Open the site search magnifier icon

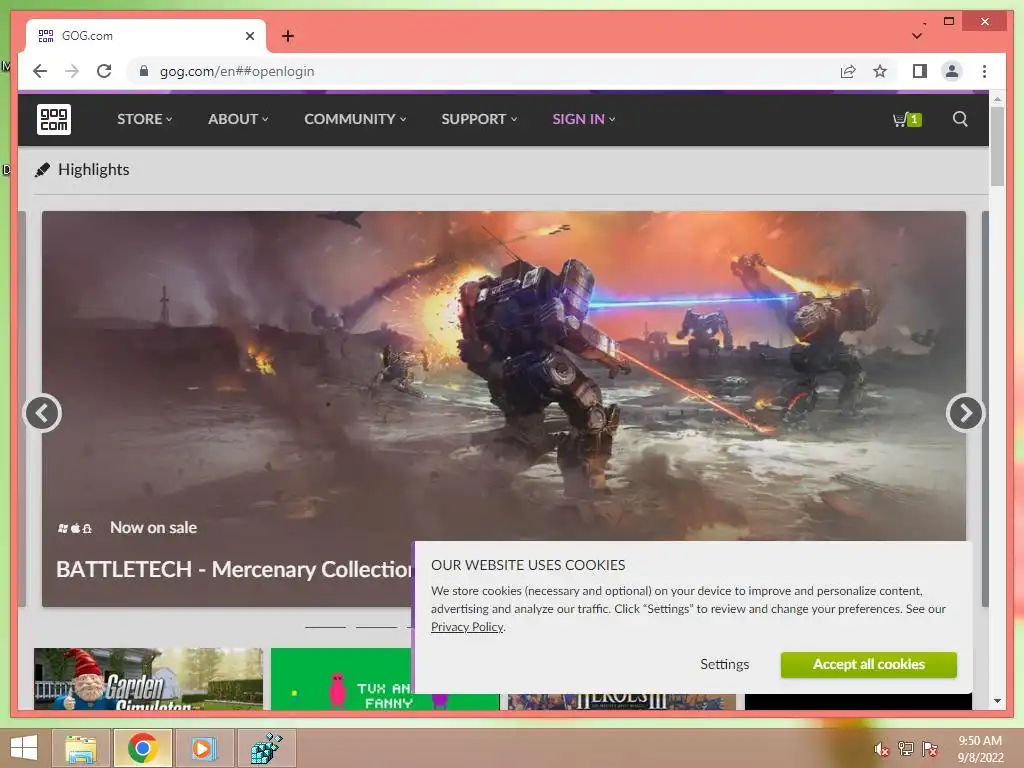coord(960,119)
